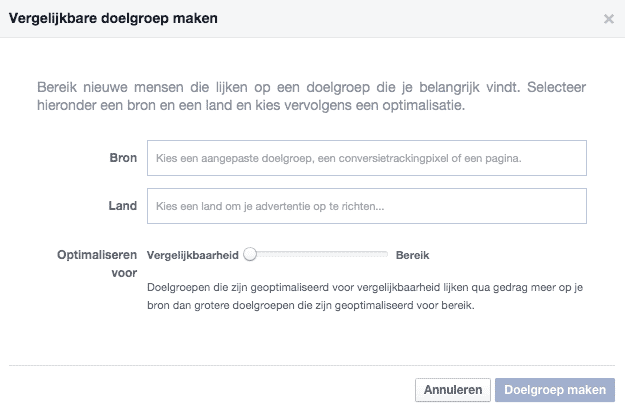The image size is (625, 410).
Task: Close the Vergelijkbare doelgroep maken dialog
Action: (x=609, y=19)
